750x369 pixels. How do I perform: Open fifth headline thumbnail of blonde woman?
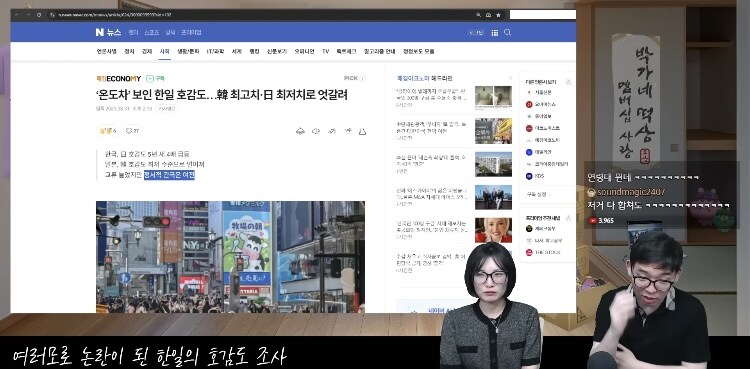[x=493, y=230]
